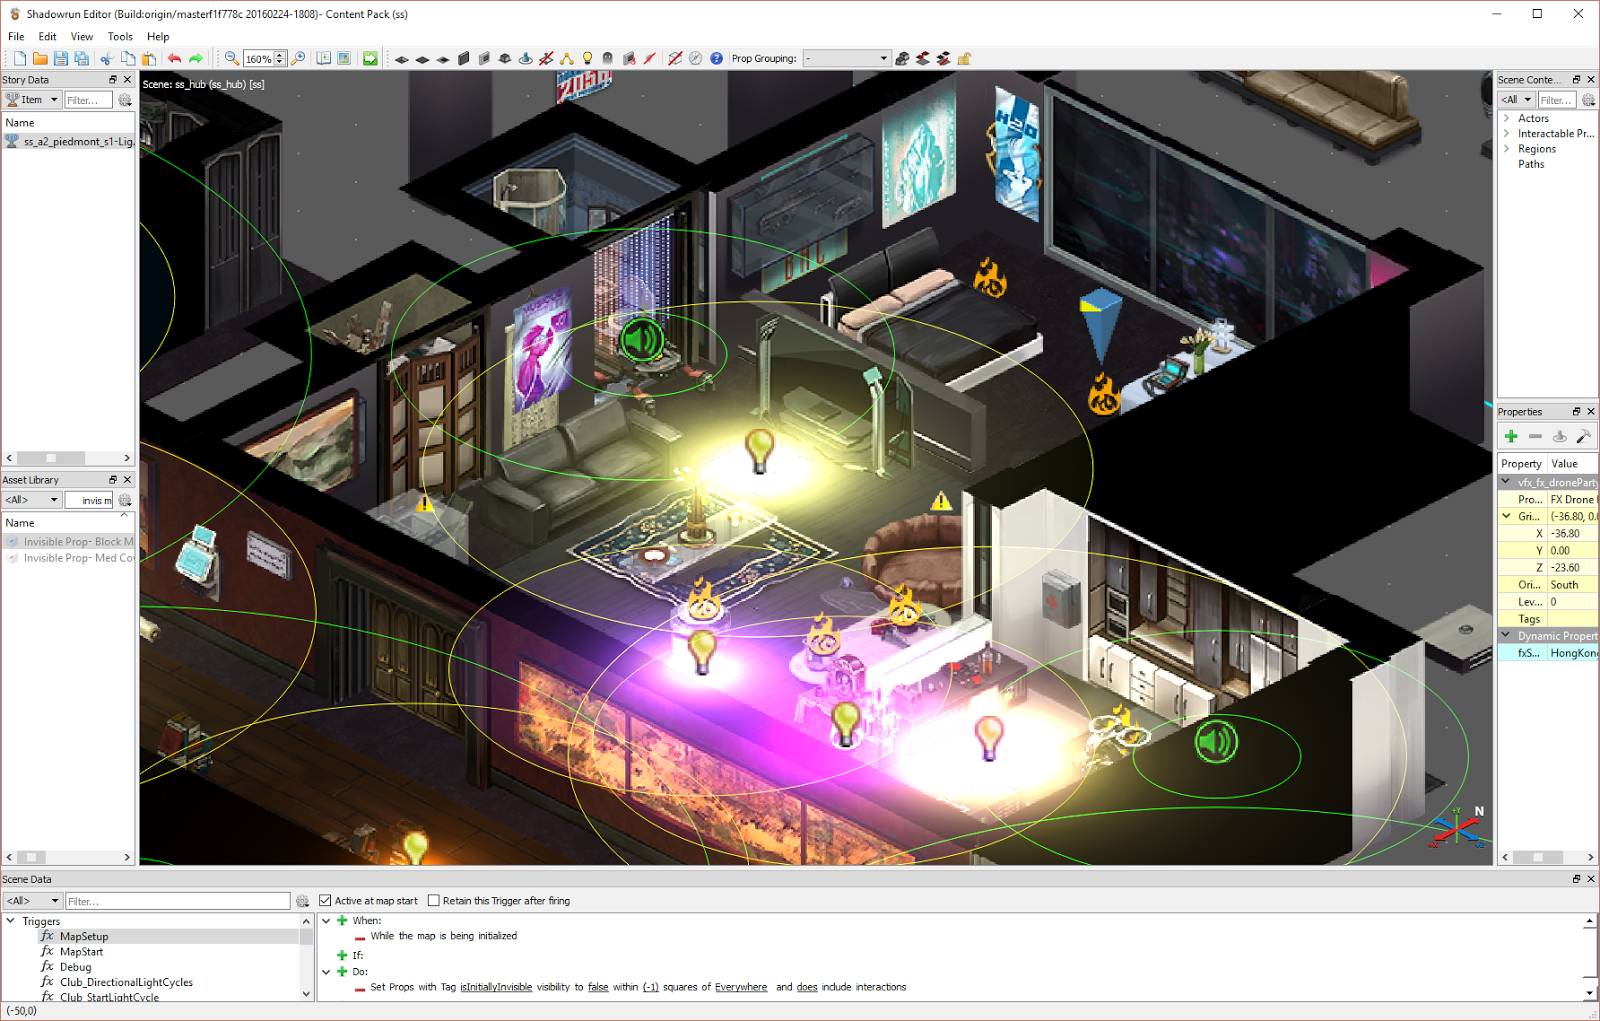1600x1021 pixels.
Task: Open Asset Library filter settings gear
Action: click(x=125, y=500)
